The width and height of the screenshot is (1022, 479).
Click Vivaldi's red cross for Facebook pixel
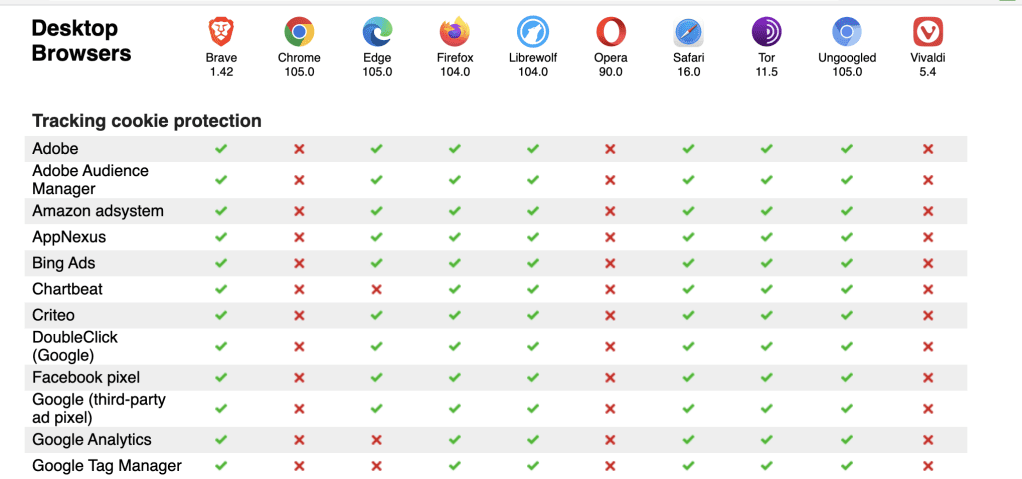point(928,377)
